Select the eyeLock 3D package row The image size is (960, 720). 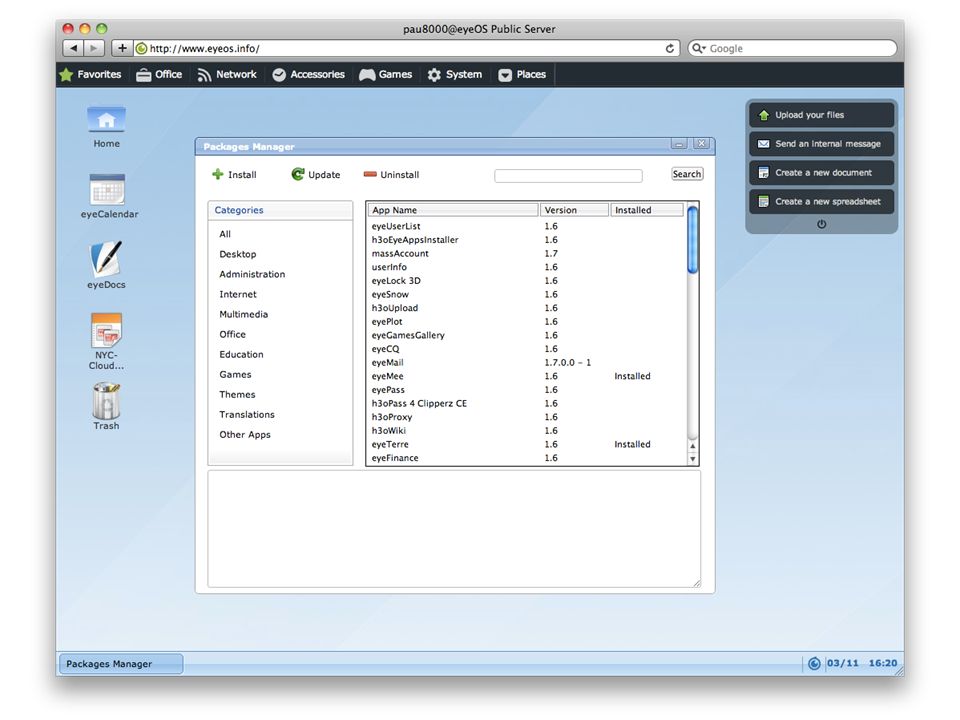tap(527, 281)
